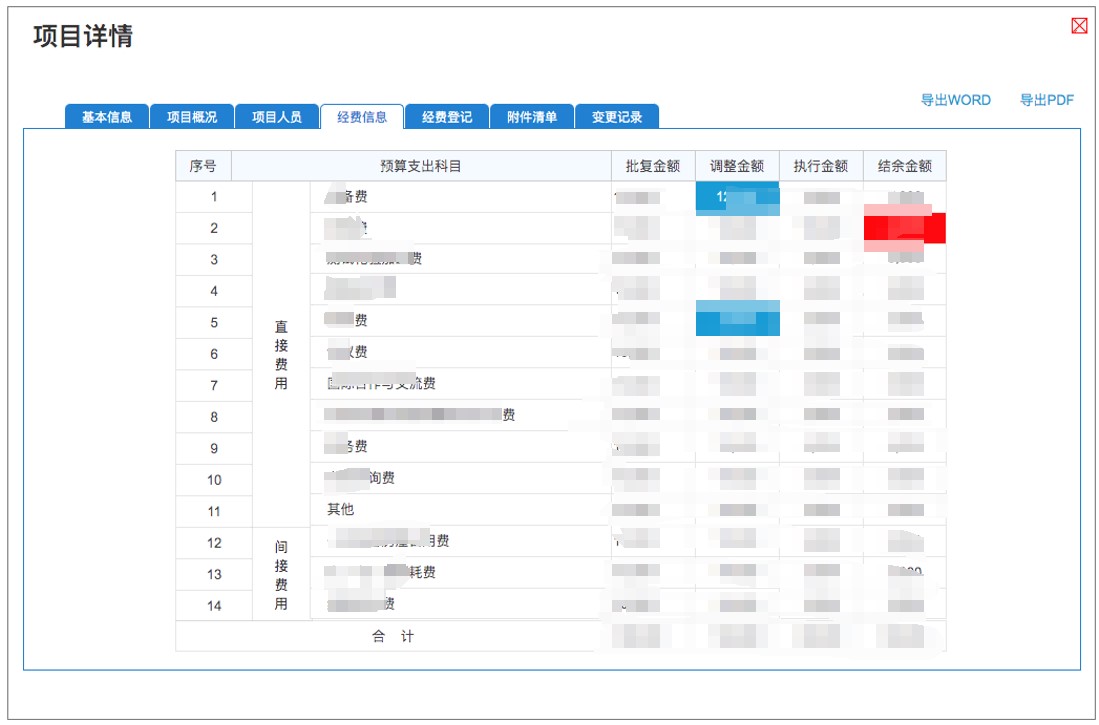The height and width of the screenshot is (725, 1099).
Task: Click the red 结余金额 cell in row 2
Action: tap(905, 229)
